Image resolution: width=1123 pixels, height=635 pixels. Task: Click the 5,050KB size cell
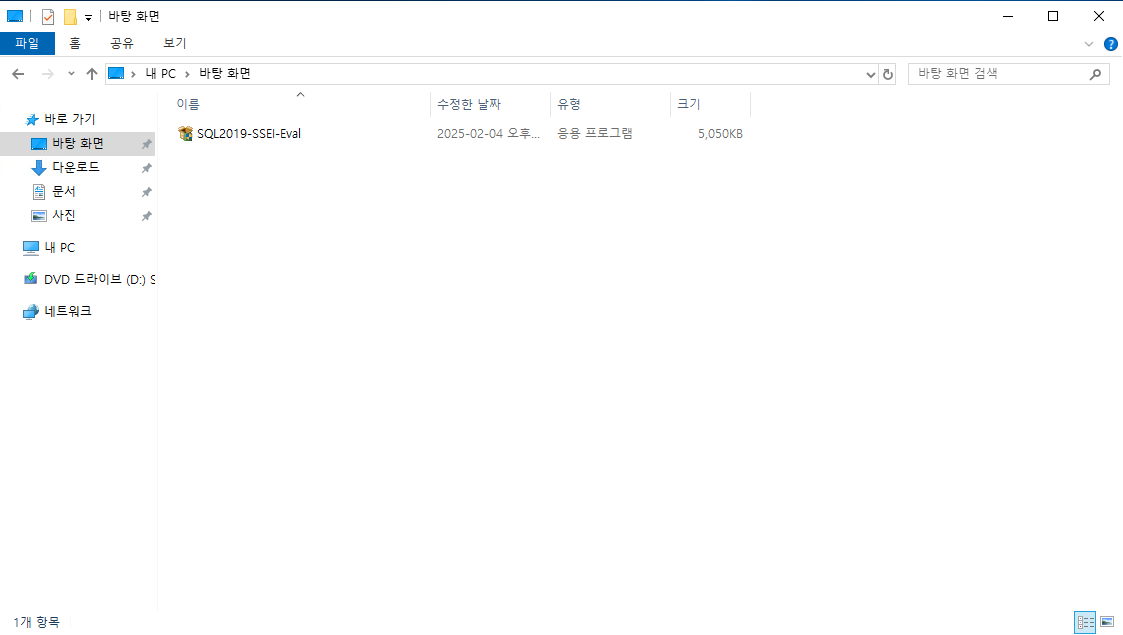pyautogui.click(x=720, y=133)
